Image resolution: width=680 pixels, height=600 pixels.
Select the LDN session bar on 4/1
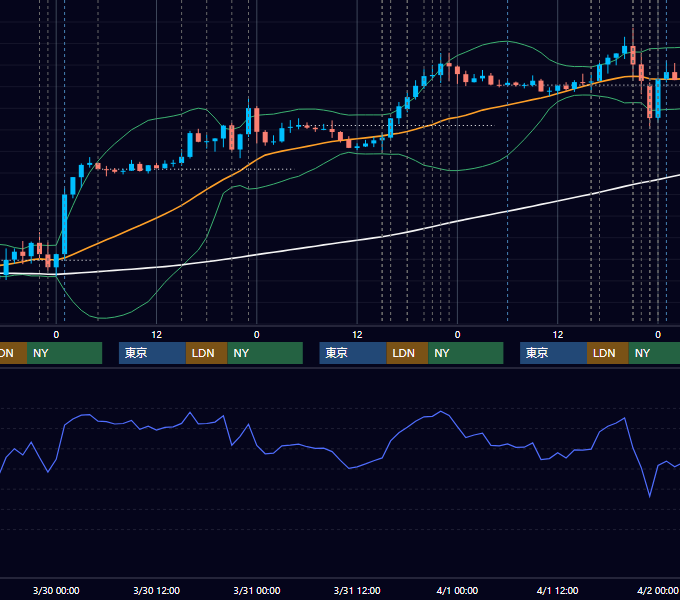click(x=608, y=353)
